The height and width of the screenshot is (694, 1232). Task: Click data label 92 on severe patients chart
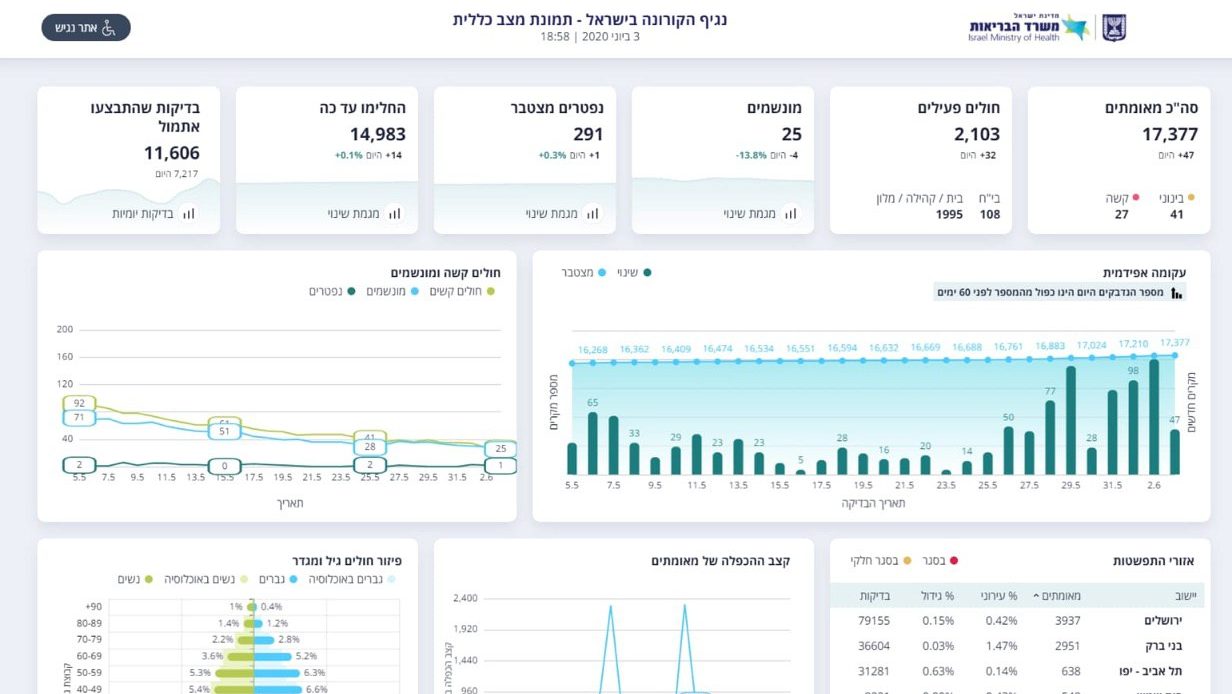(79, 404)
